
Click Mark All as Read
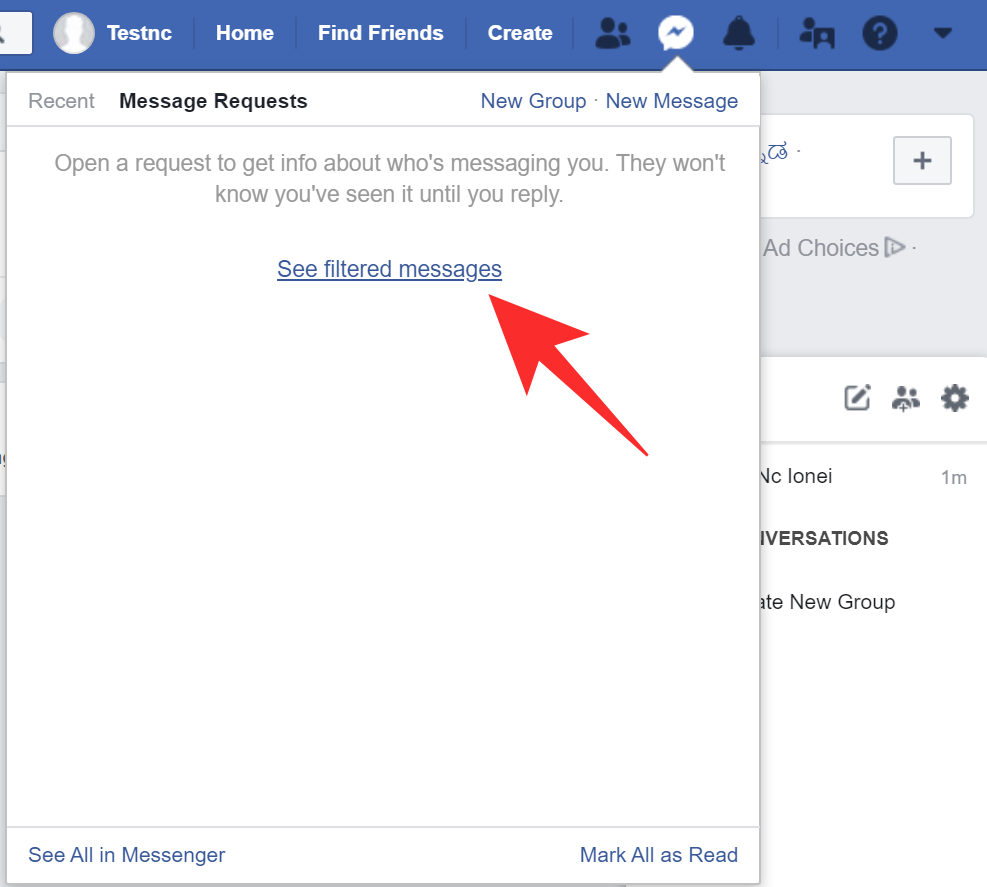658,855
